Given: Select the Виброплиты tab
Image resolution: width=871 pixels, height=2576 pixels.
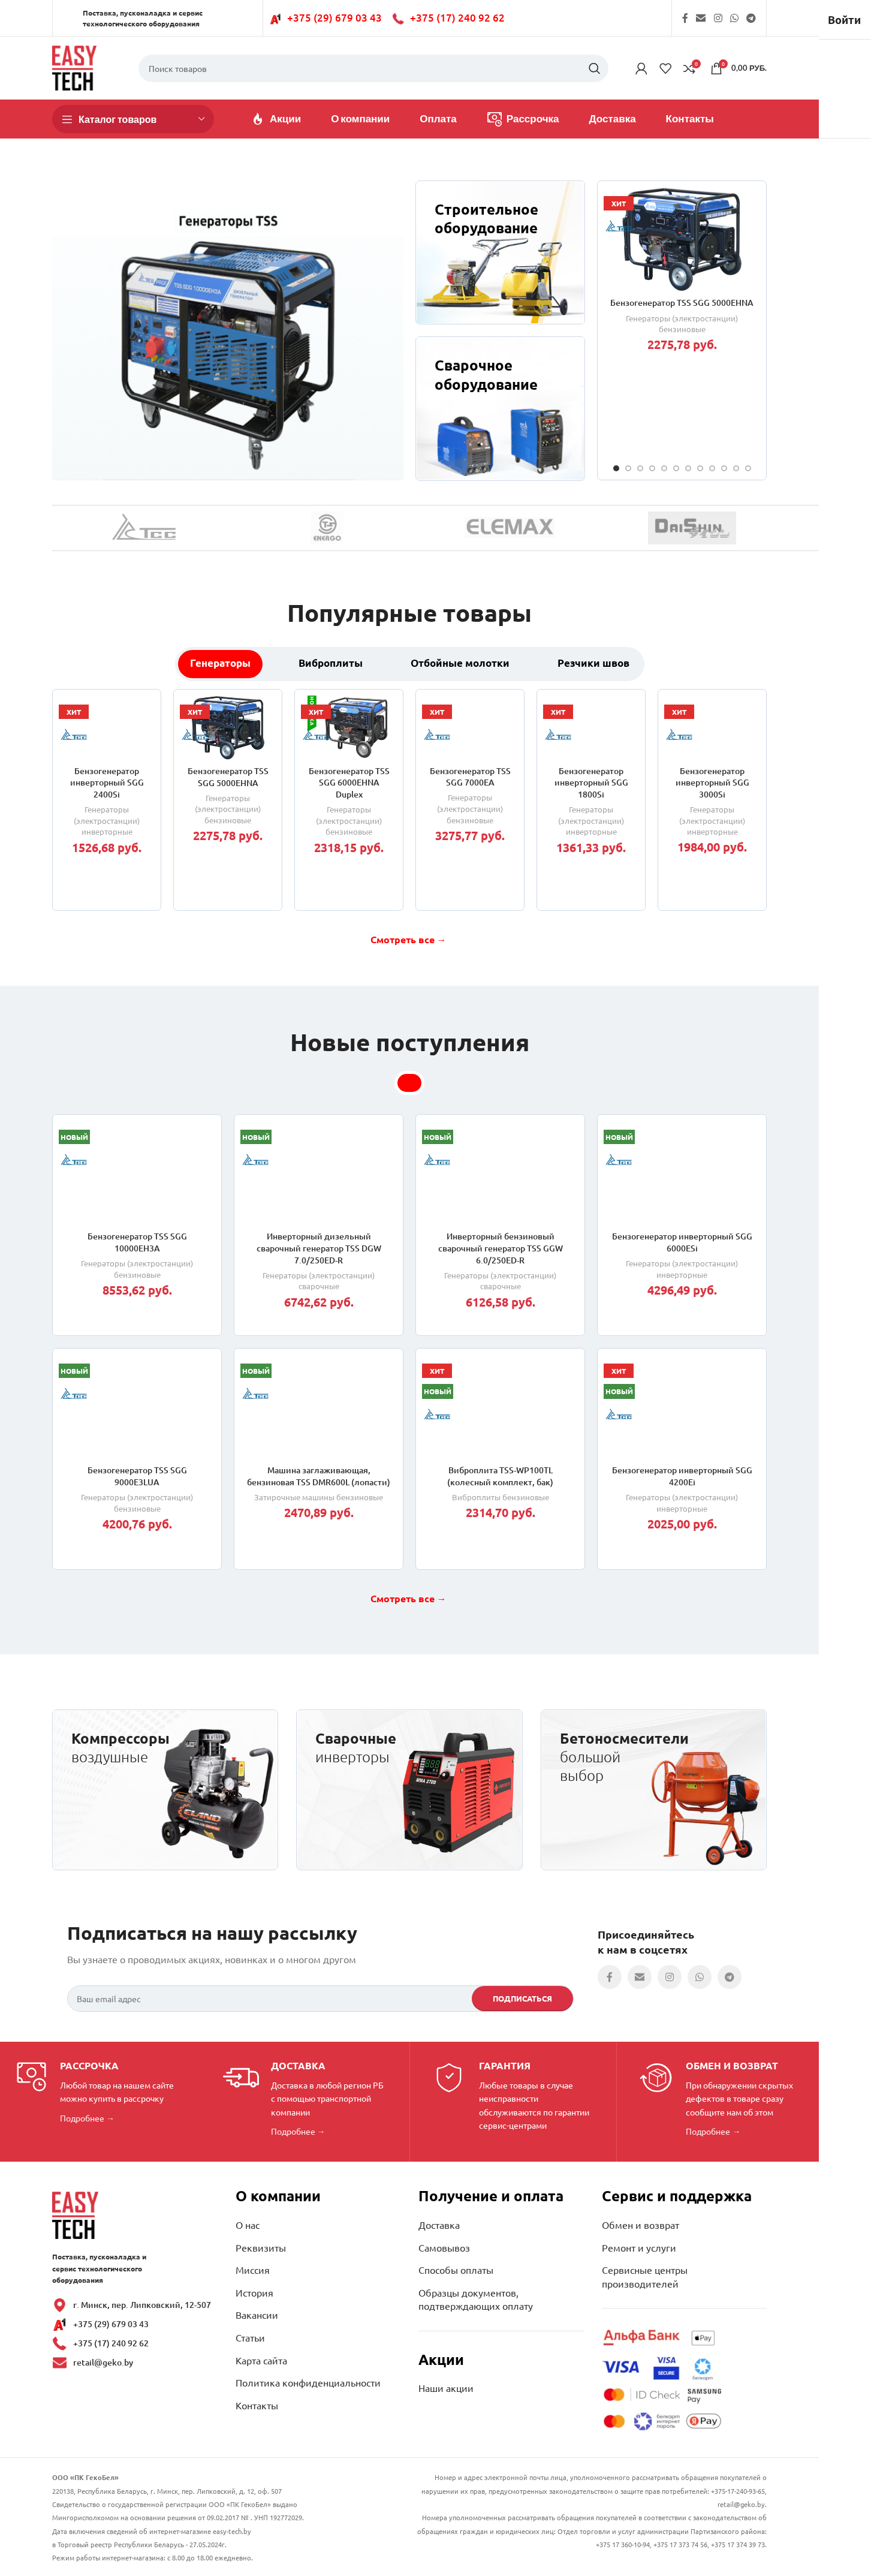Looking at the screenshot, I should [330, 664].
